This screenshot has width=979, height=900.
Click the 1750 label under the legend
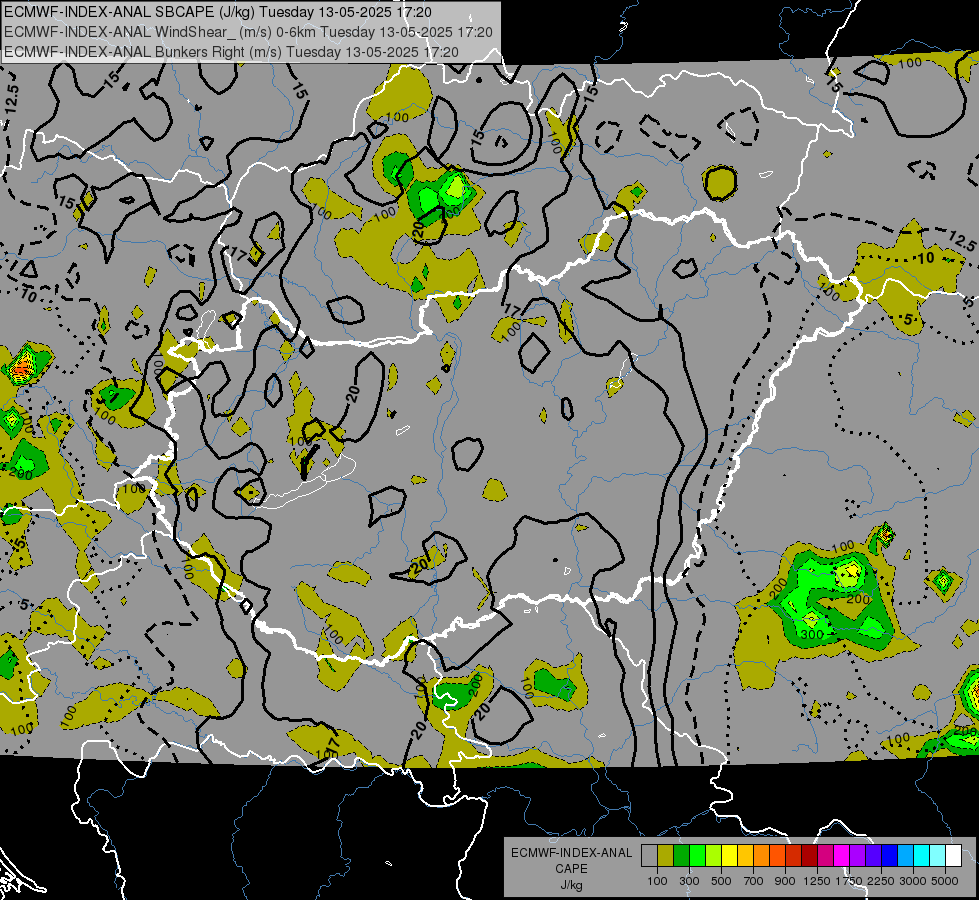point(849,881)
